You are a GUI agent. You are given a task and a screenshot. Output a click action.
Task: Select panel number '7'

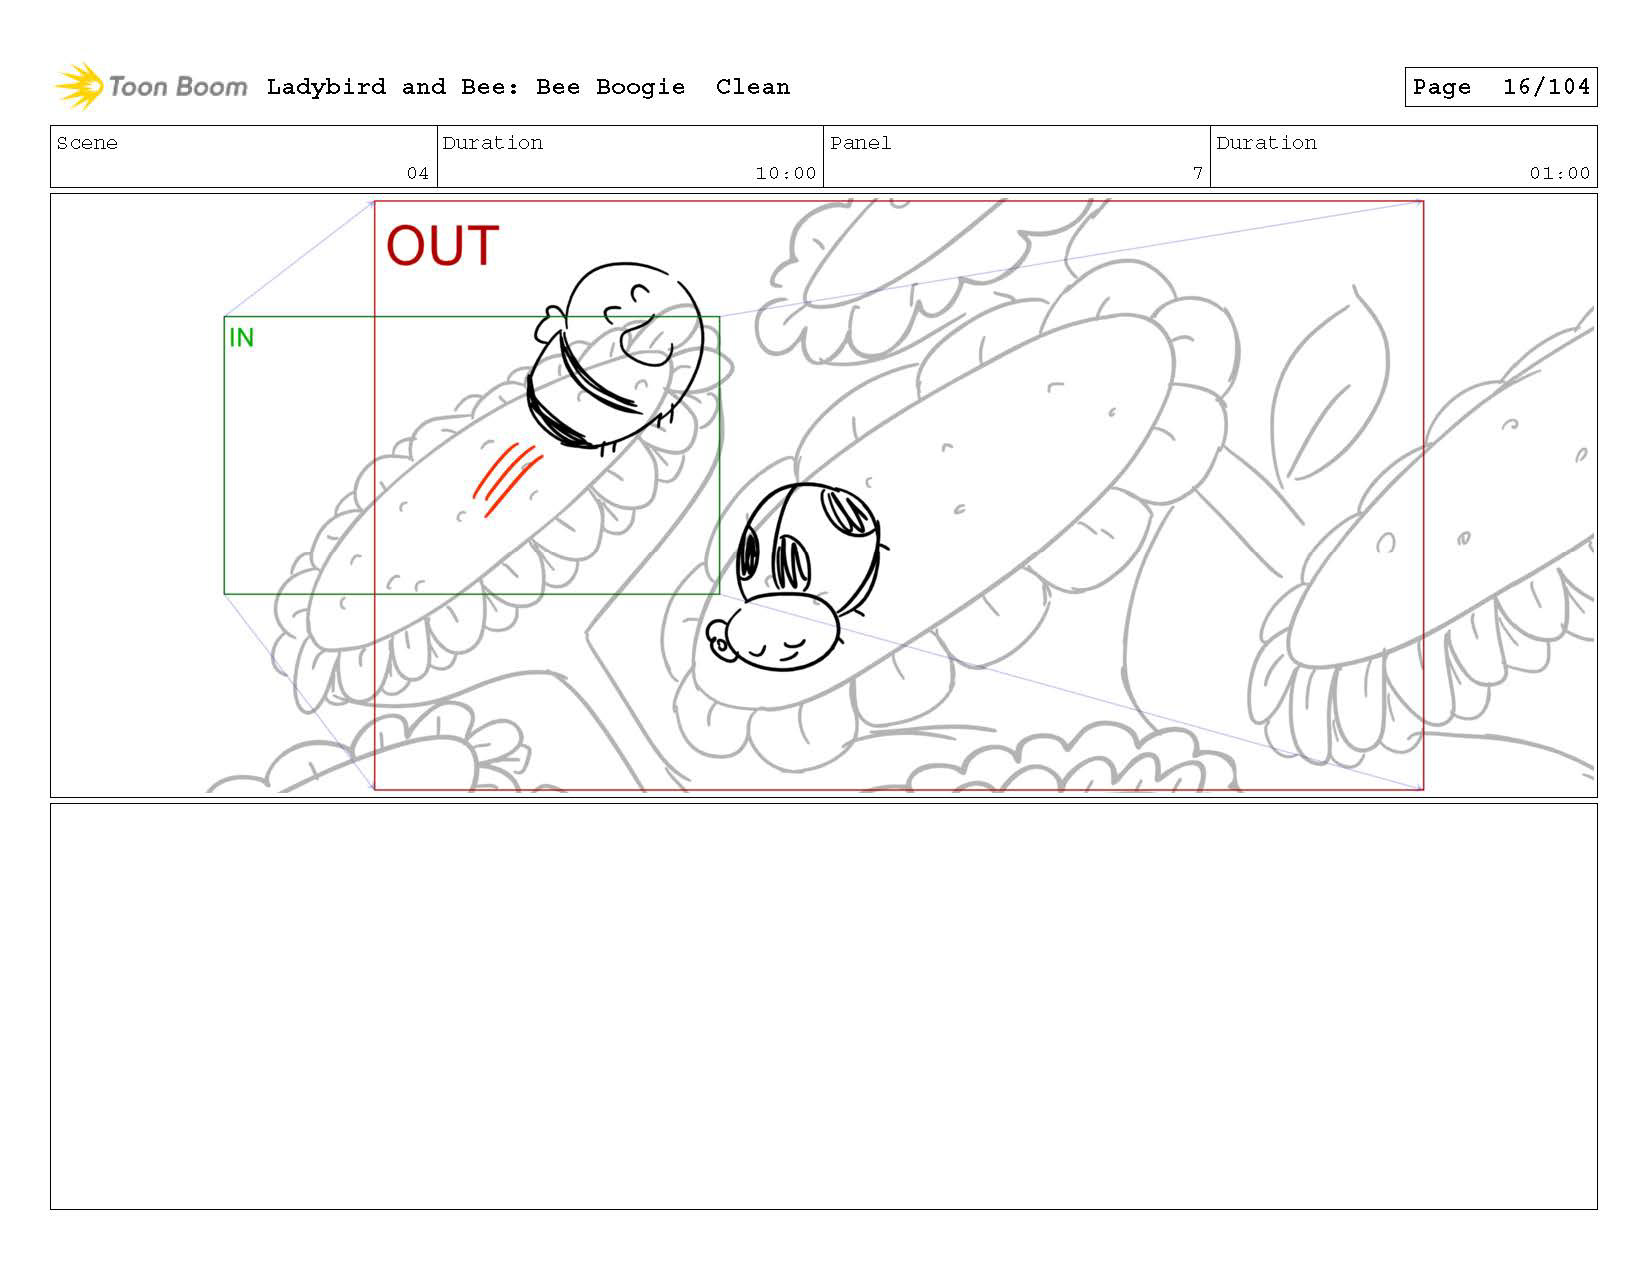pyautogui.click(x=1197, y=173)
